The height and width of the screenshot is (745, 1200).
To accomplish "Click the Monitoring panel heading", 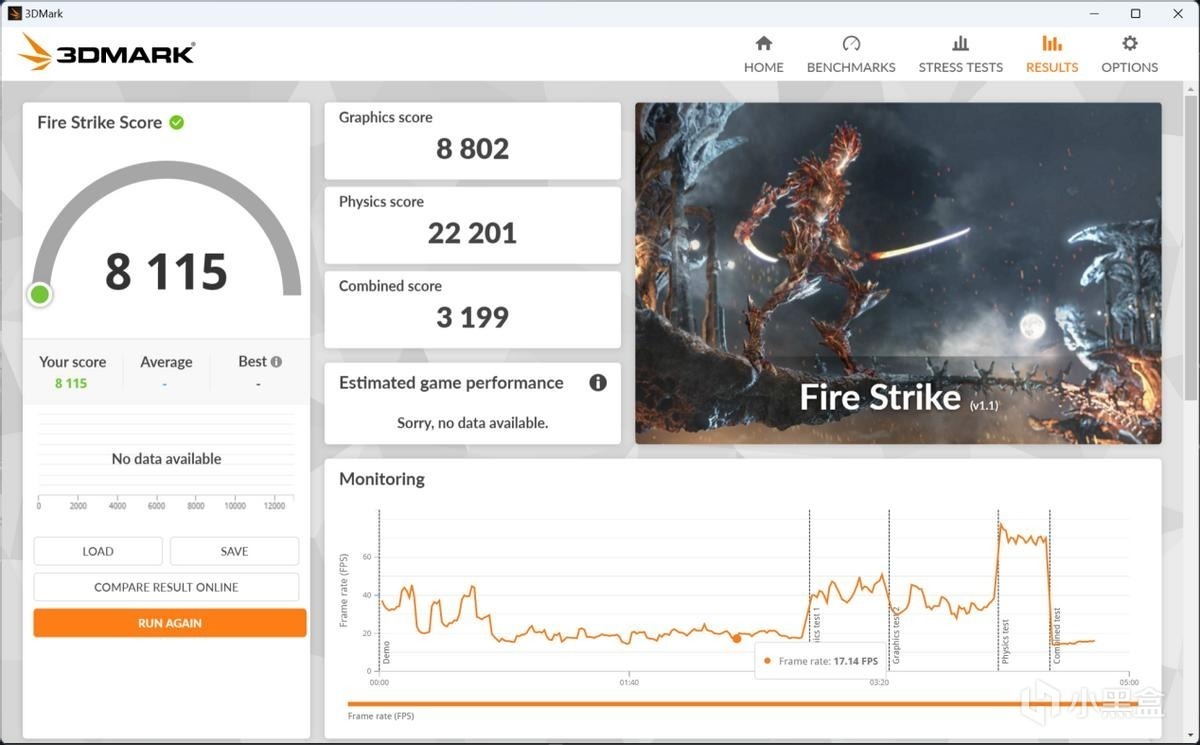I will [382, 479].
